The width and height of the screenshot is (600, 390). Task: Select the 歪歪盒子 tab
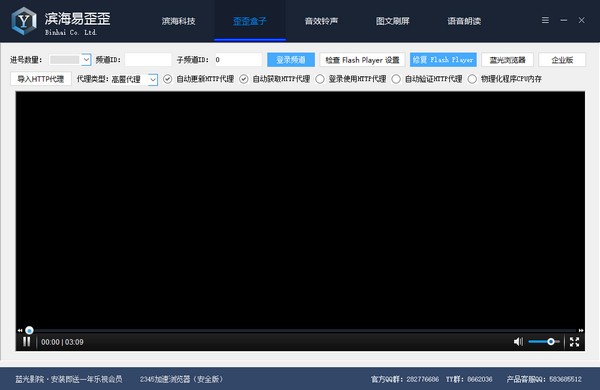[x=250, y=21]
